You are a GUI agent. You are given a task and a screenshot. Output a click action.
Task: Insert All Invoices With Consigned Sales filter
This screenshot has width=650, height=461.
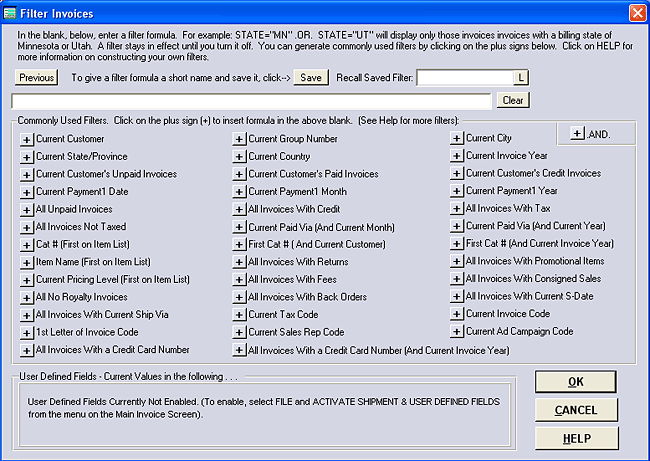[x=456, y=279]
